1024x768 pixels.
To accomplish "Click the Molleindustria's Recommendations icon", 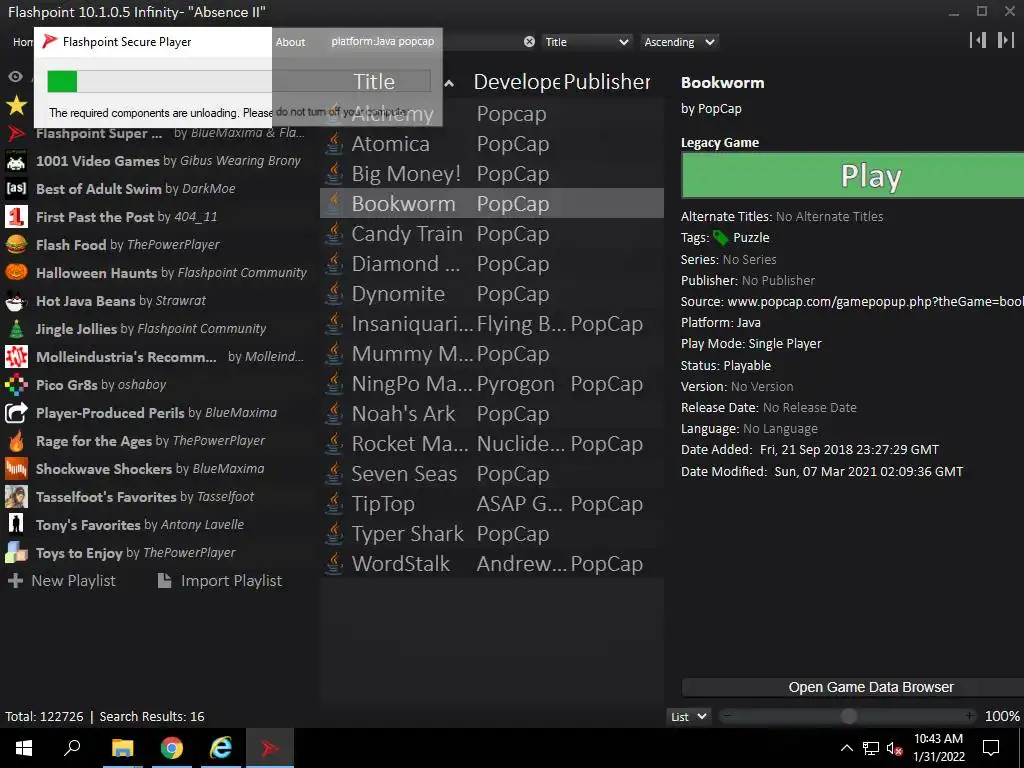I will tap(16, 357).
